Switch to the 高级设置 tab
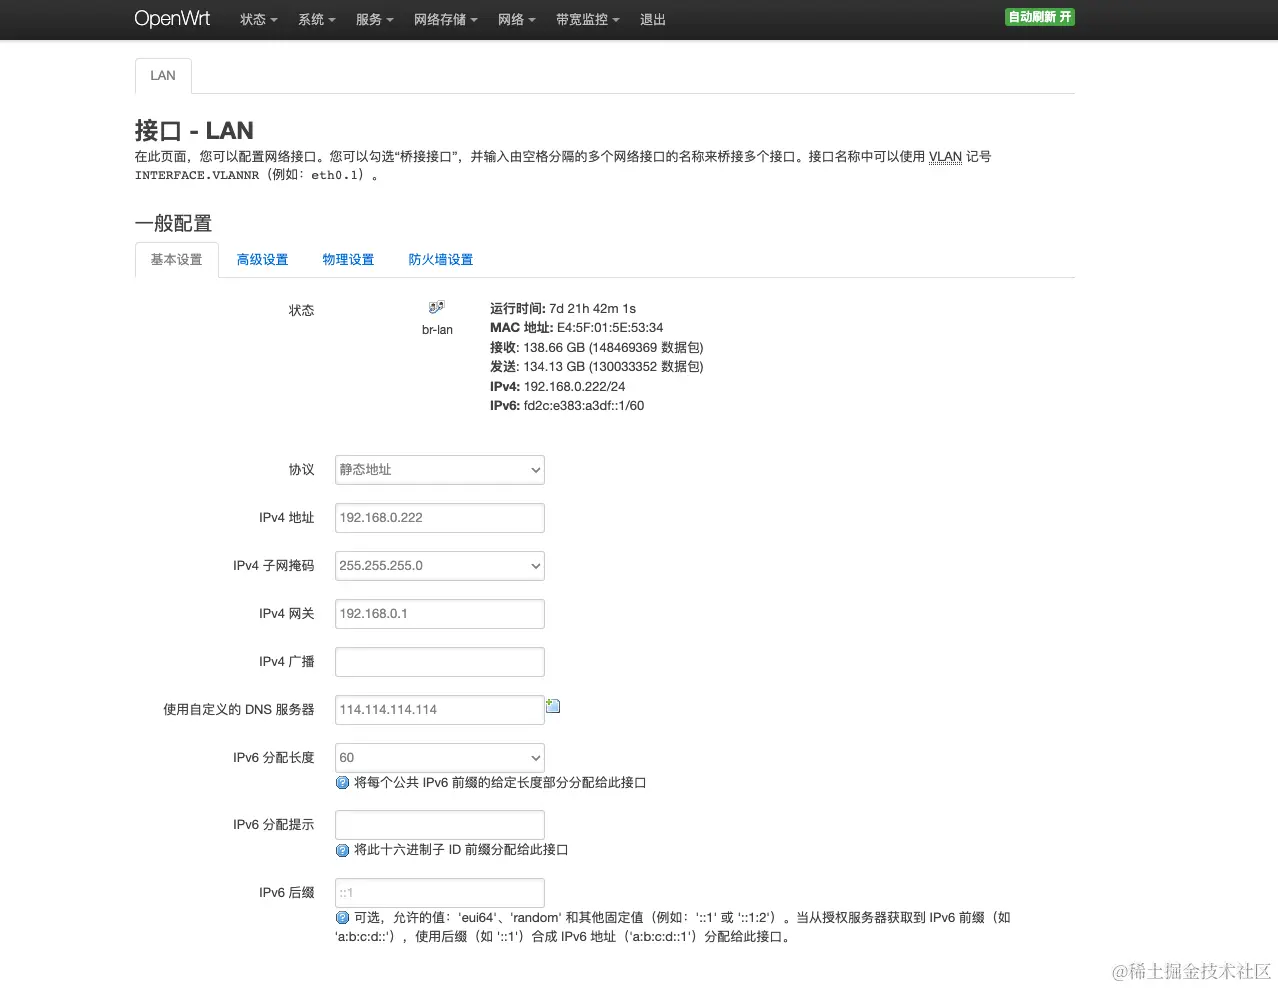Image resolution: width=1278 pixels, height=988 pixels. (262, 259)
